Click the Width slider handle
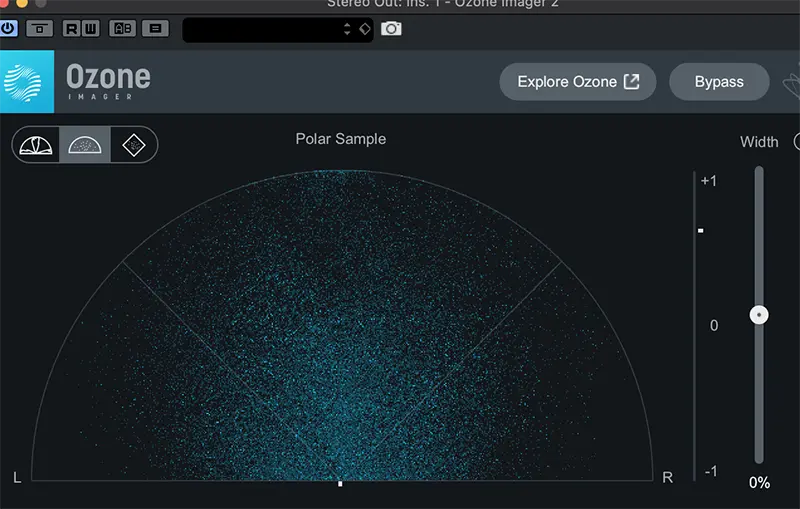 (x=759, y=315)
